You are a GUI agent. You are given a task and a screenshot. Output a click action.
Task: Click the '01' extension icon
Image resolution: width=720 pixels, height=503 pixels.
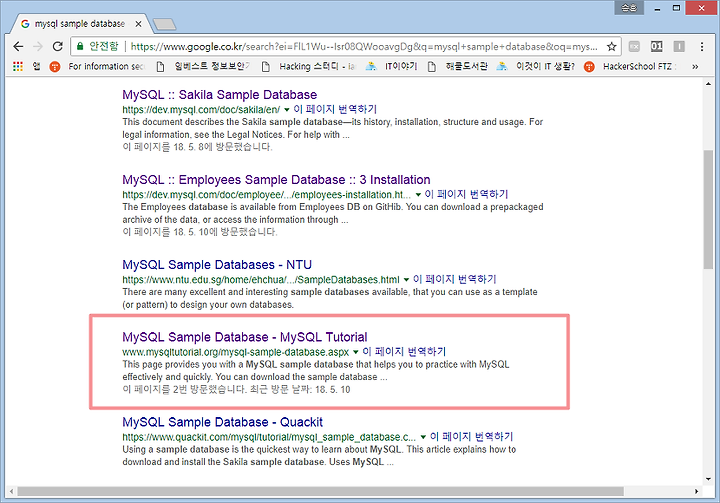[657, 46]
